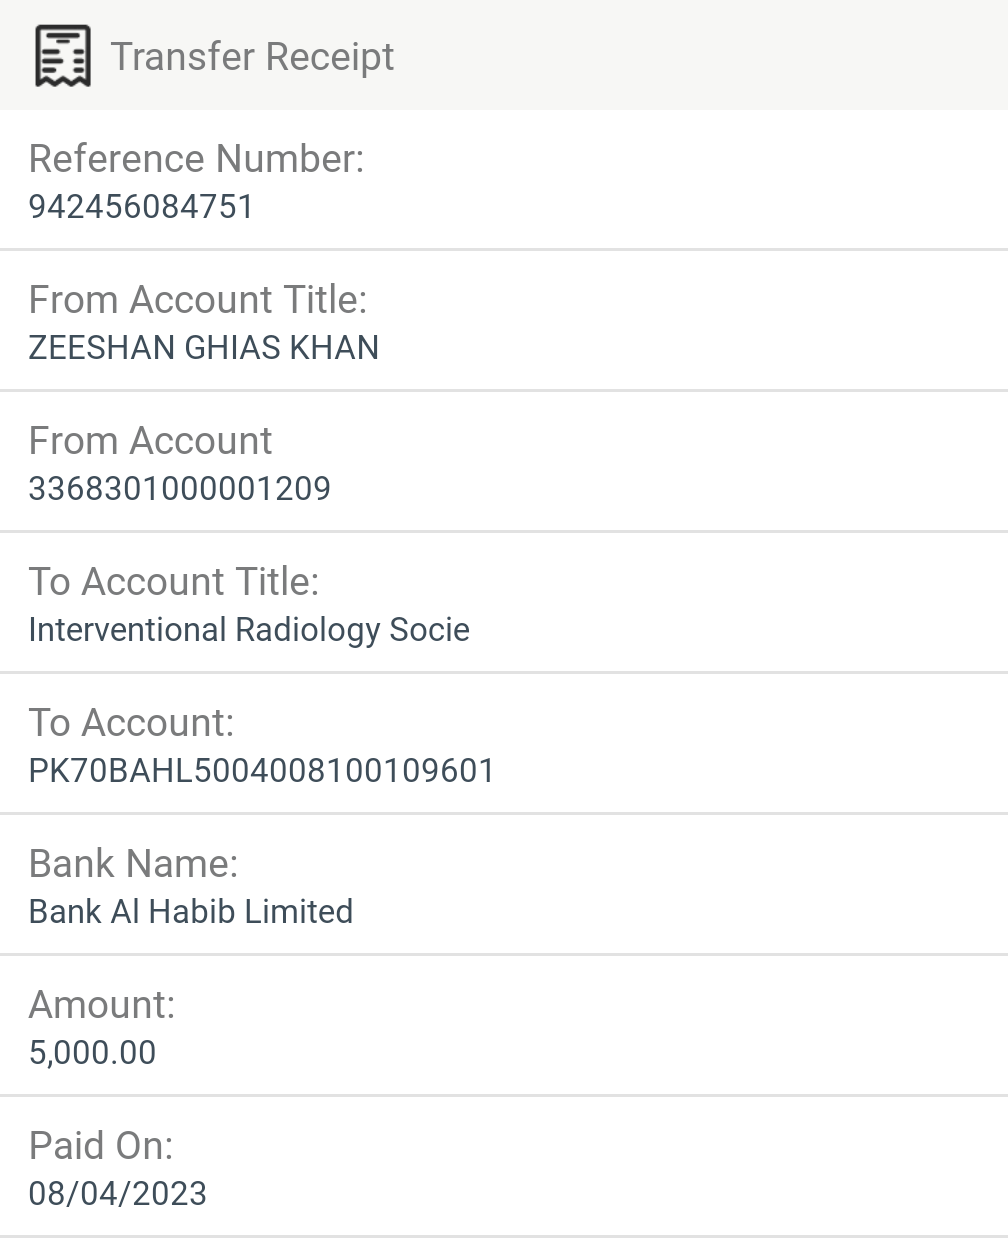Click the payment date 08/04/2023
This screenshot has height=1238, width=1008.
coord(117,1194)
